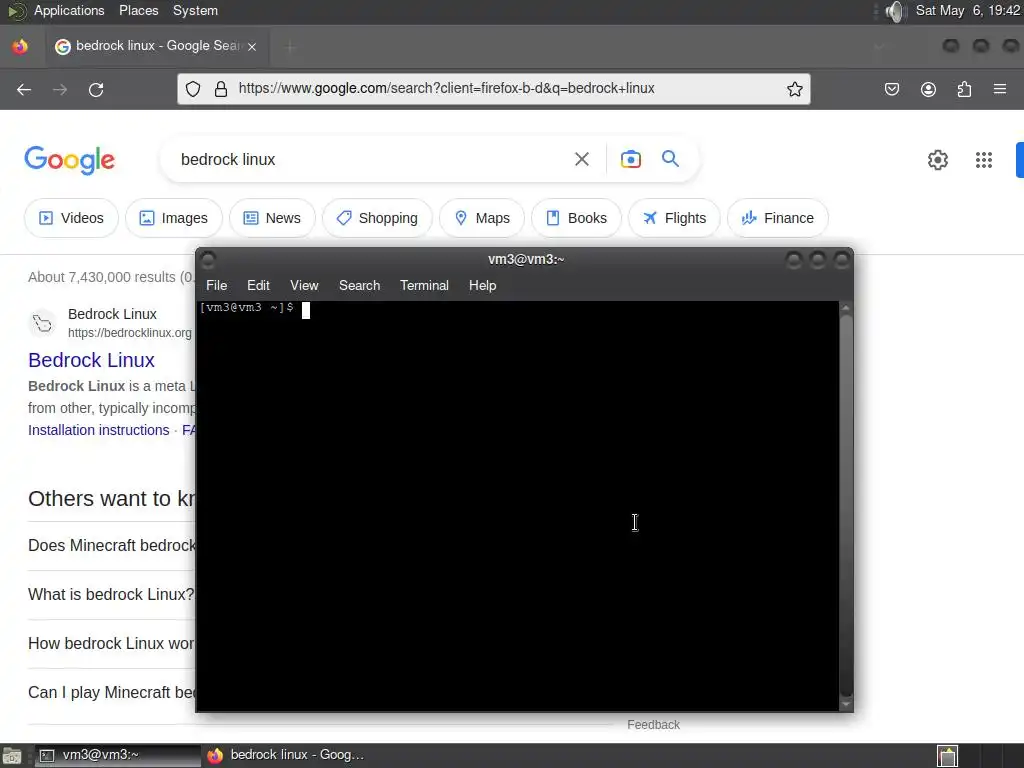
Task: Click the workspace switcher icon bottom right
Action: [x=948, y=756]
